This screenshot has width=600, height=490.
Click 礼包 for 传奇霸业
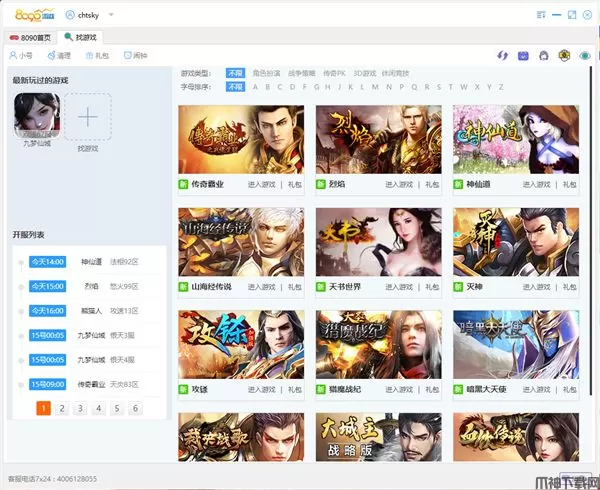pyautogui.click(x=295, y=184)
